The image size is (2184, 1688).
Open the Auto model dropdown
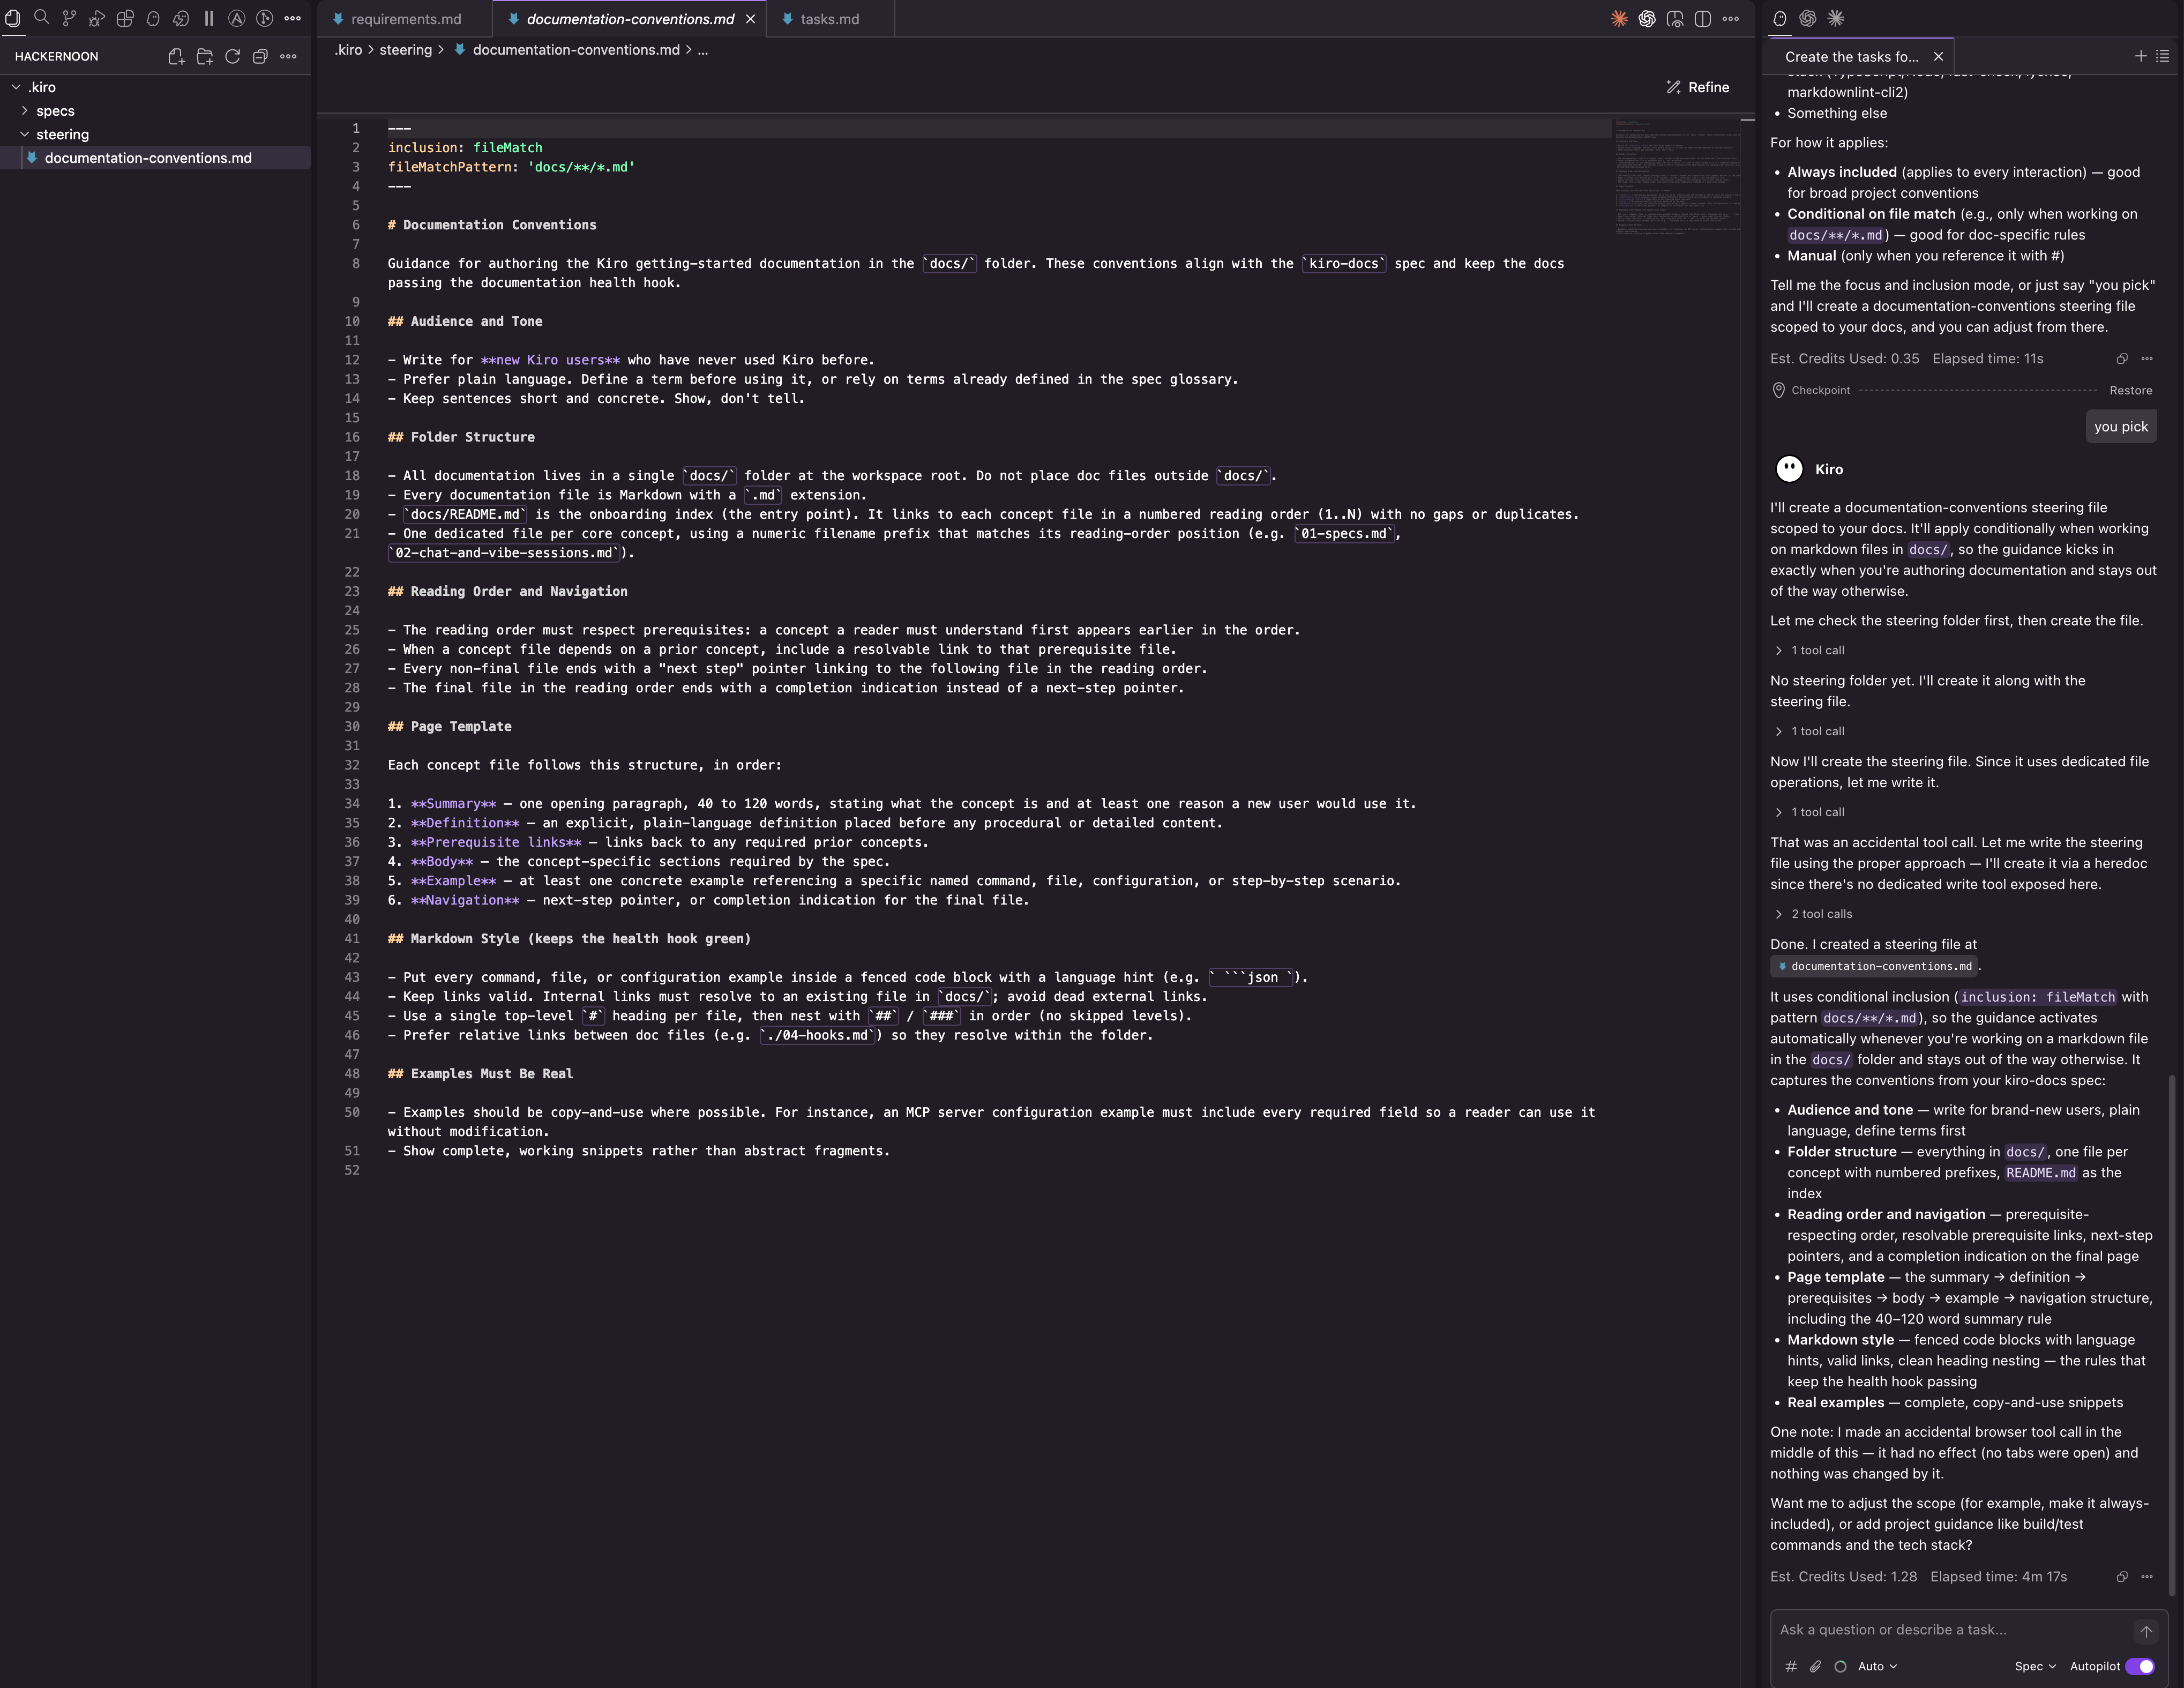pos(1877,1666)
